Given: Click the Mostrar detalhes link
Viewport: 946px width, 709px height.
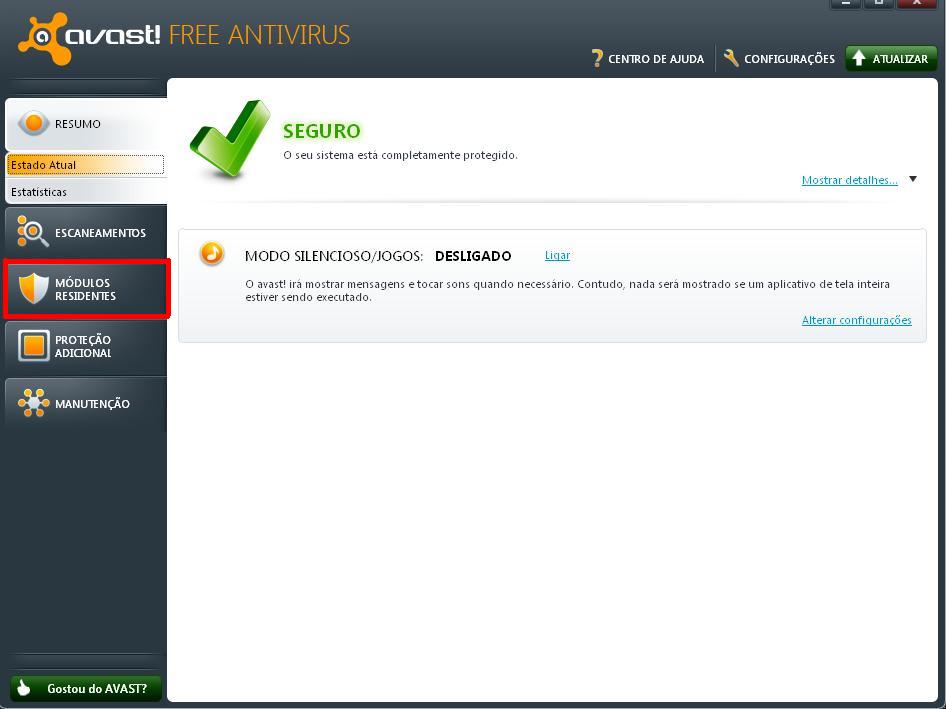Looking at the screenshot, I should click(x=849, y=180).
